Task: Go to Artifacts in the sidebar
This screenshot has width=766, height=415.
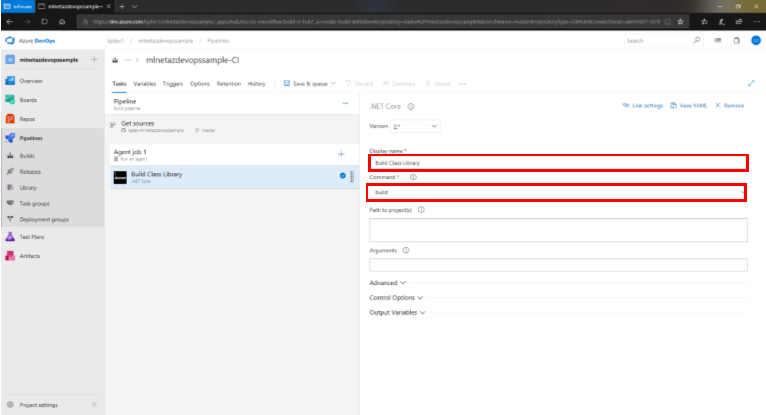Action: click(x=30, y=255)
